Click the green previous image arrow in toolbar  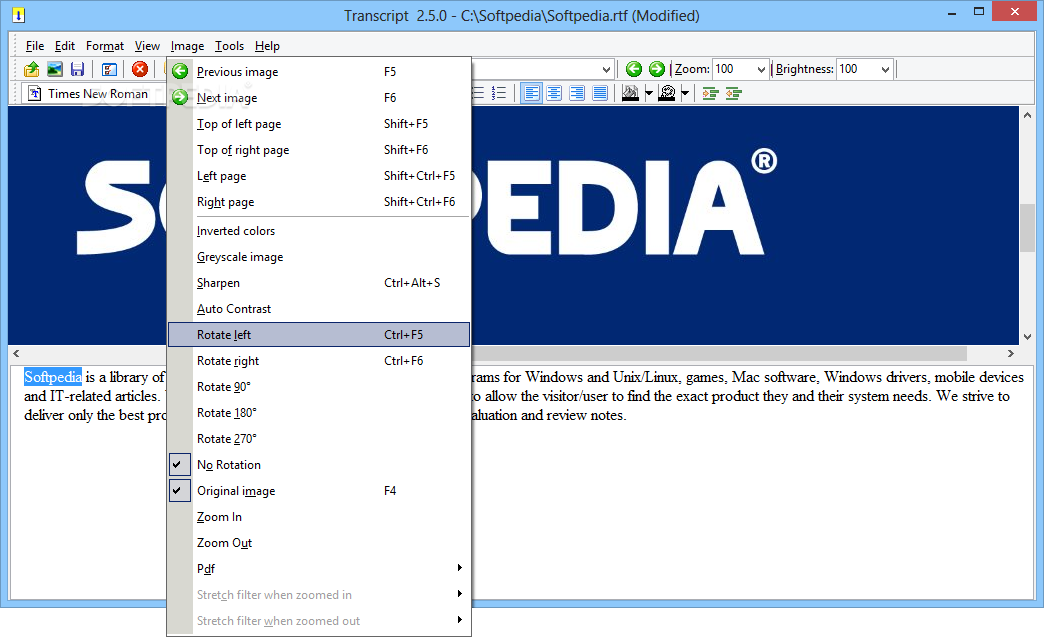[x=634, y=69]
